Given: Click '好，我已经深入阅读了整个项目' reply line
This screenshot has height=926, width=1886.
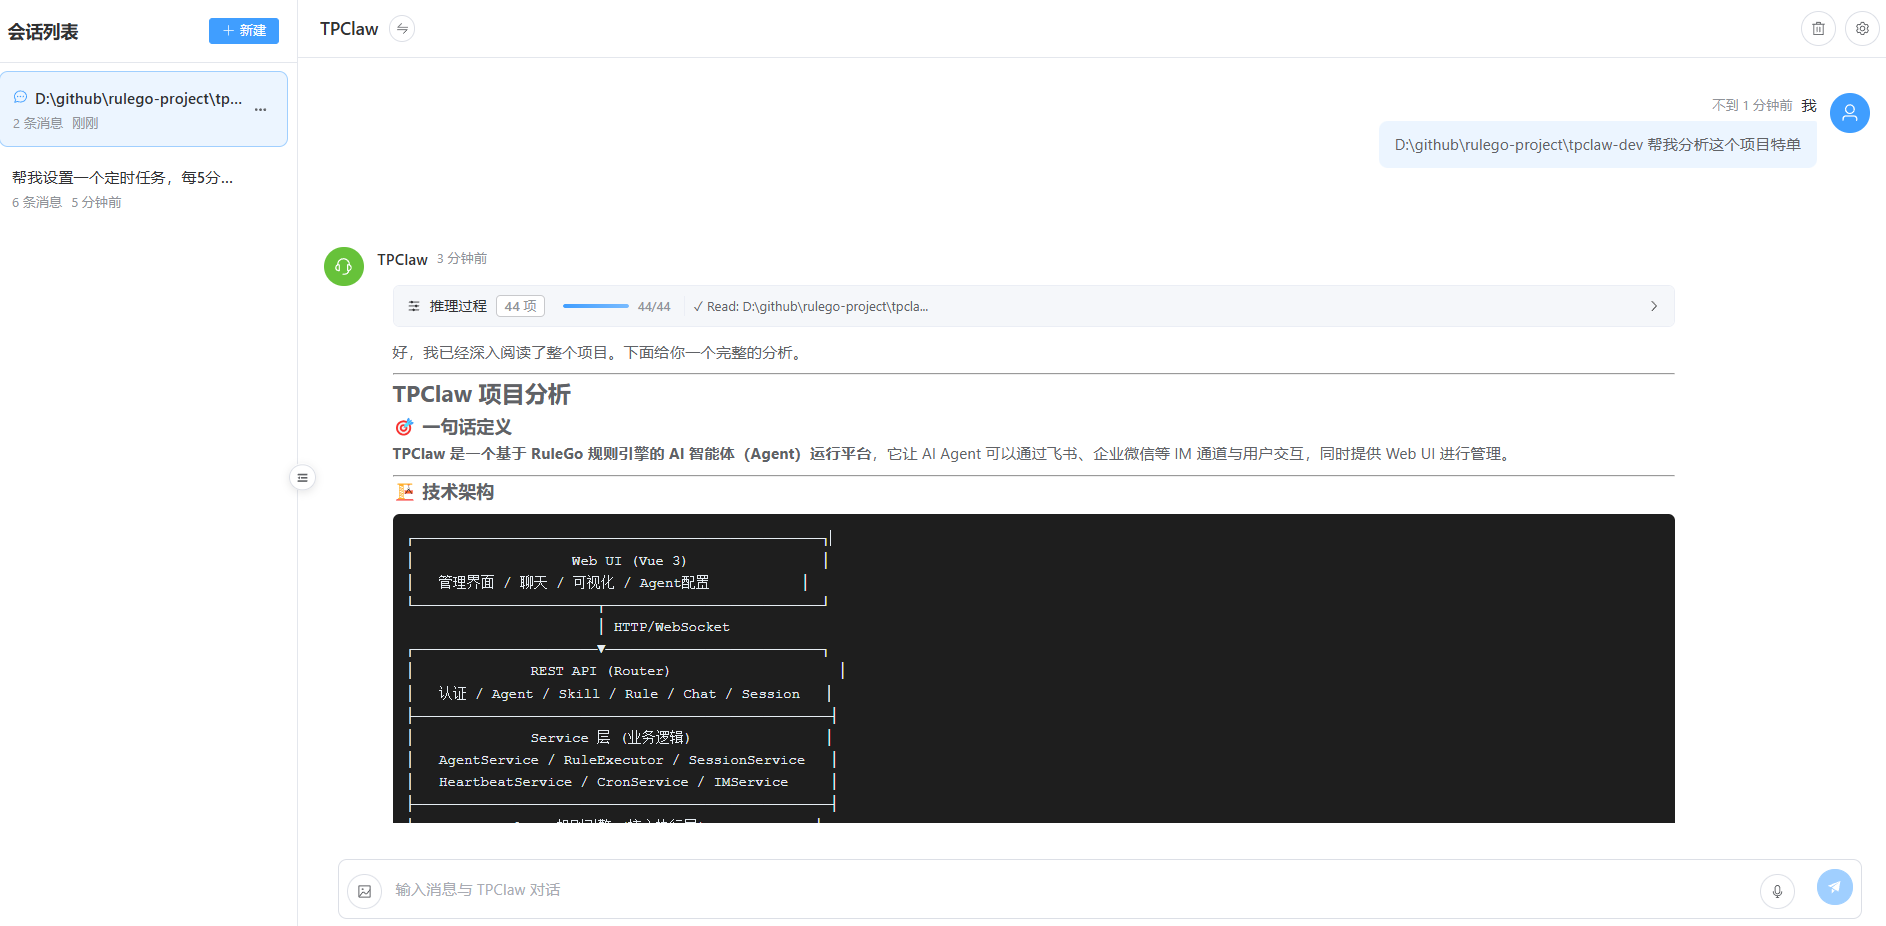Looking at the screenshot, I should [x=599, y=353].
